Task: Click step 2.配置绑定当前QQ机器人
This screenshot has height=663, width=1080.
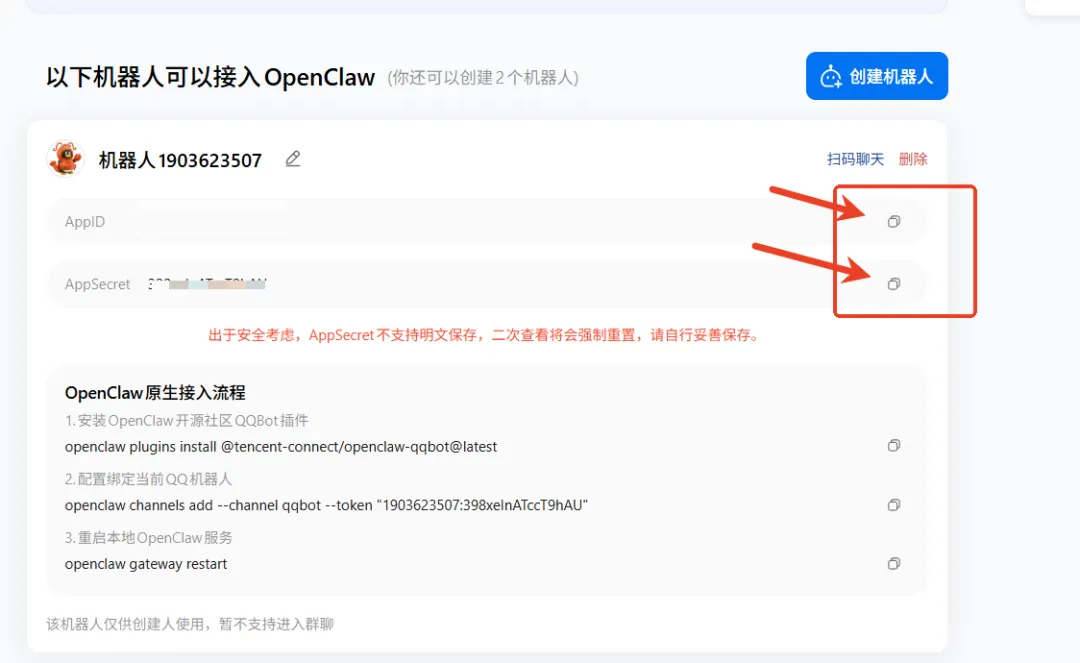Action: click(x=148, y=479)
